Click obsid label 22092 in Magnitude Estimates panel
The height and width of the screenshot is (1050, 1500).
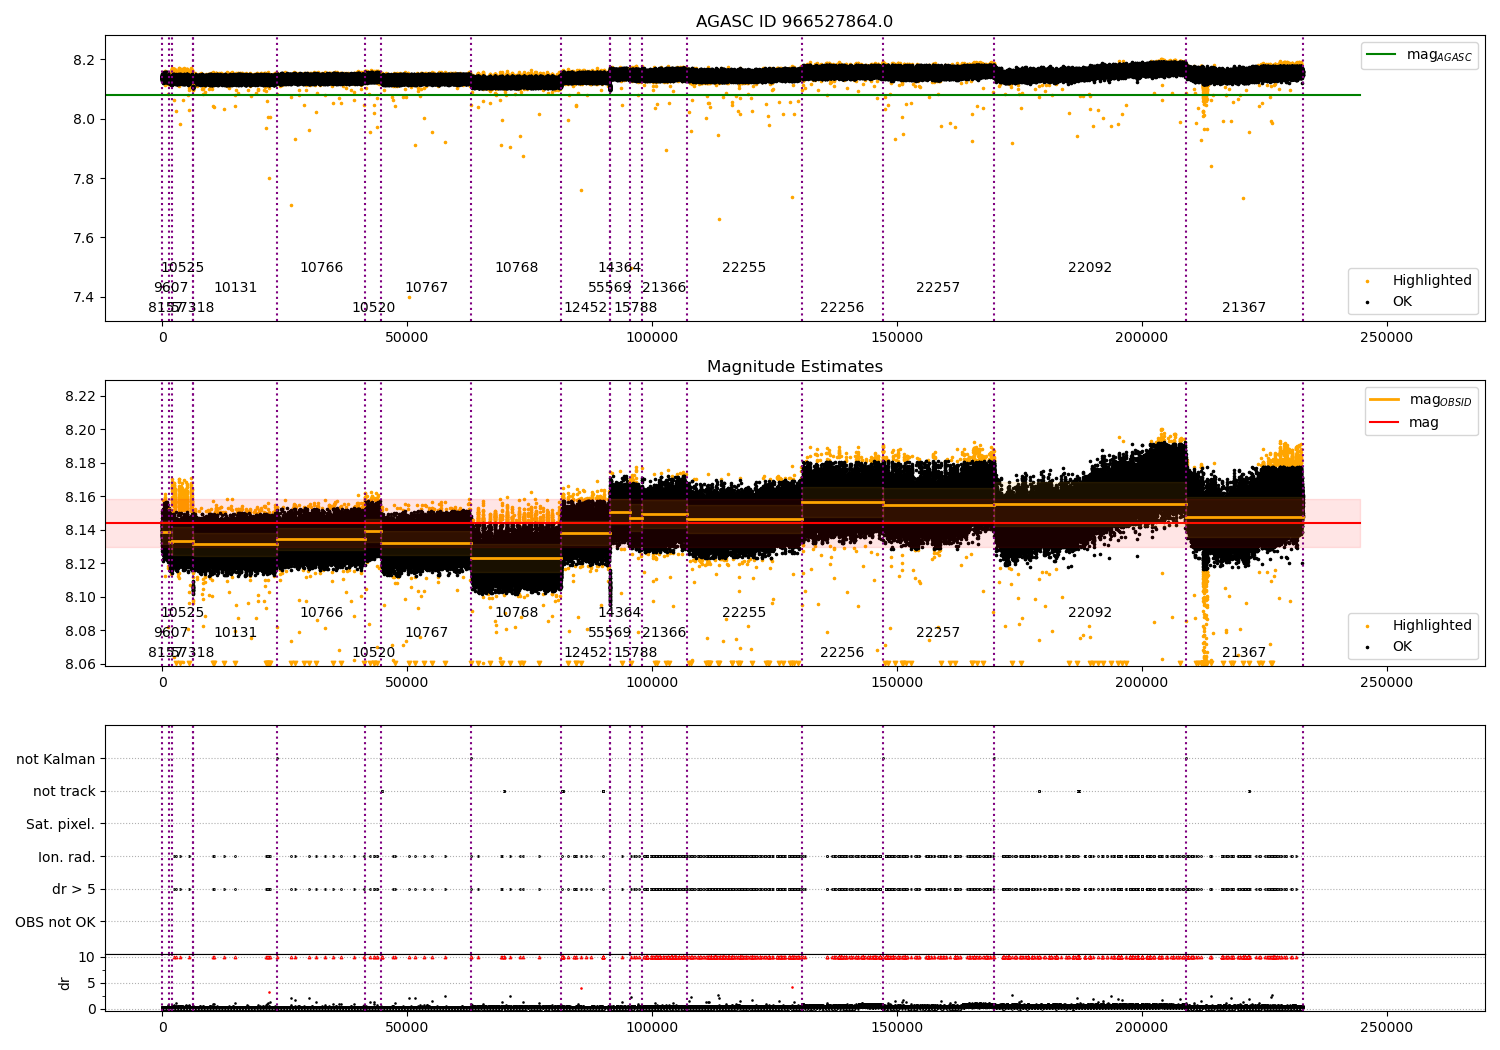pos(1090,613)
